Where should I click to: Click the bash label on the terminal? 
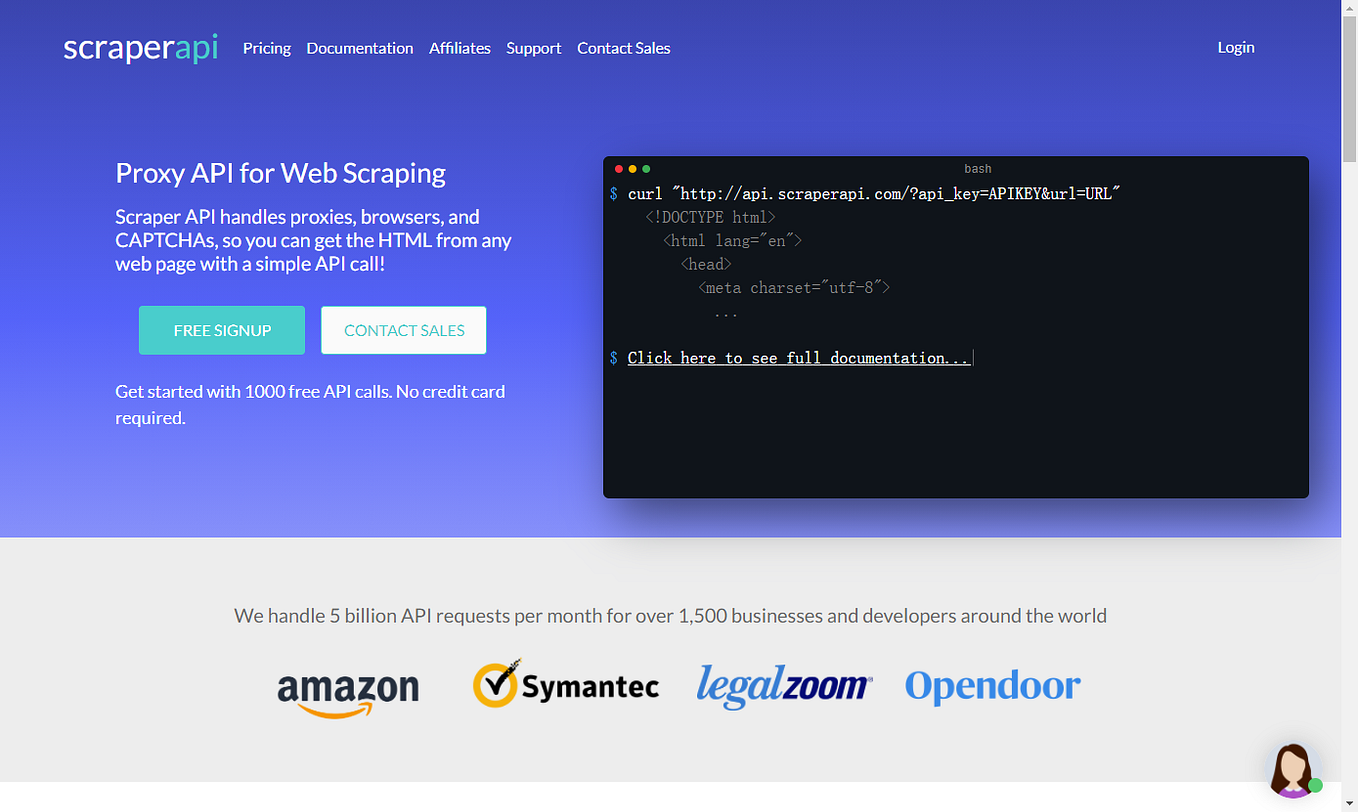pyautogui.click(x=977, y=168)
